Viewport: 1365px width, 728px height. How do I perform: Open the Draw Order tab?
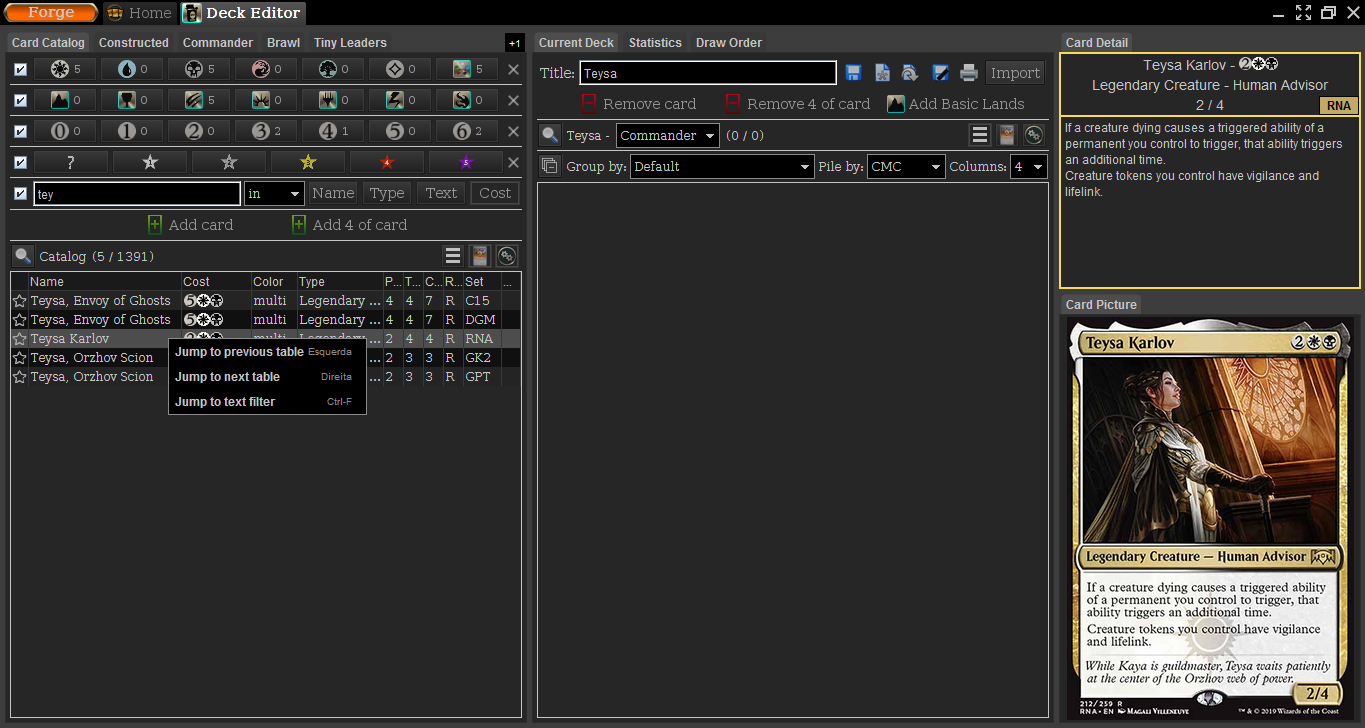[729, 43]
